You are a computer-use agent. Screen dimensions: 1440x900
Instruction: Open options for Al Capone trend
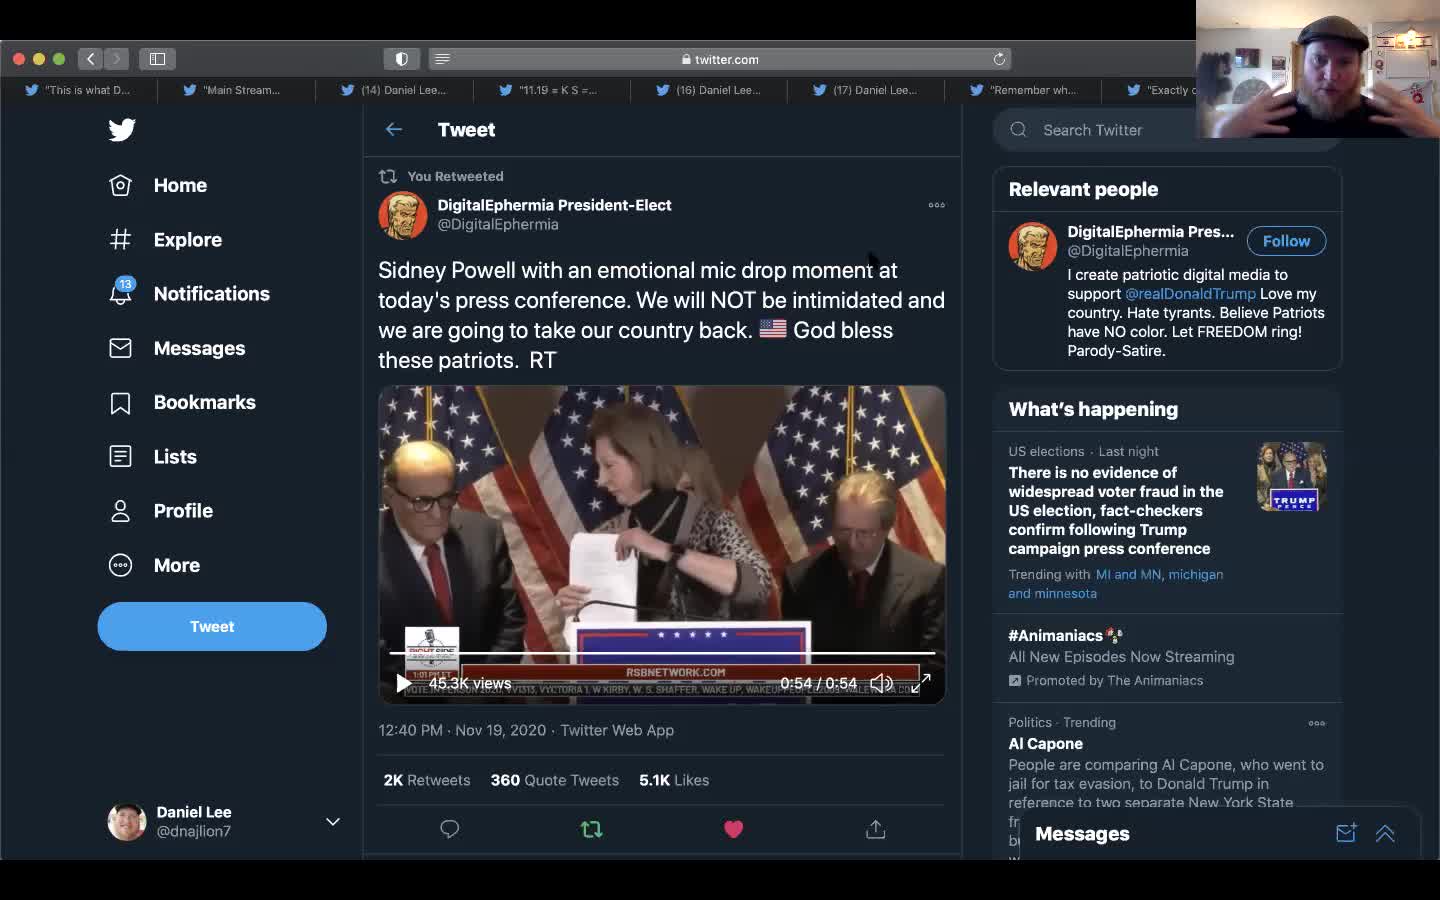point(1317,723)
